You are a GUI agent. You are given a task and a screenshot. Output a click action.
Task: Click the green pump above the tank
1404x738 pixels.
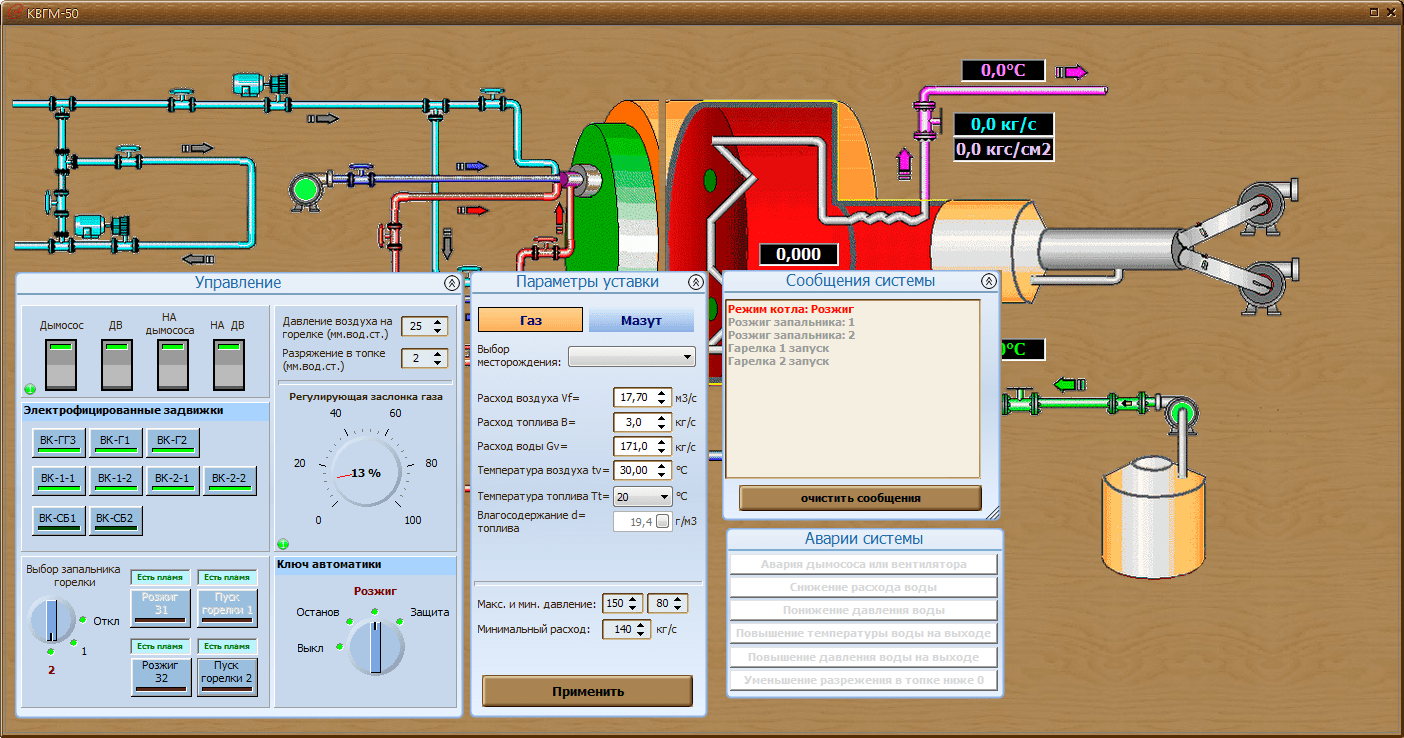1181,413
